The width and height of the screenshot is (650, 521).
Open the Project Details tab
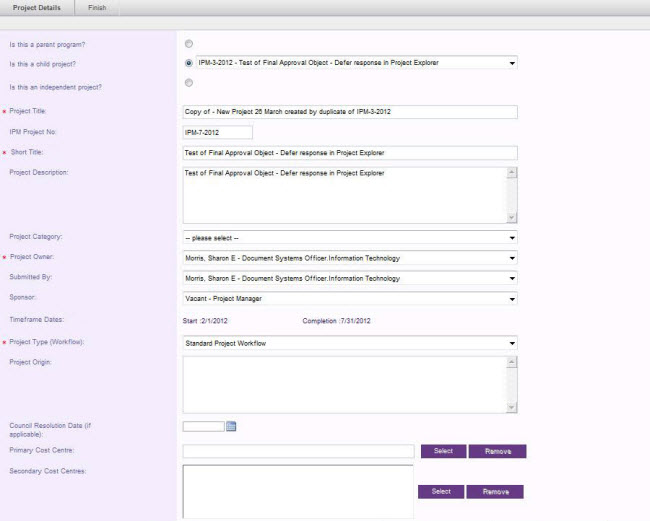coord(36,7)
